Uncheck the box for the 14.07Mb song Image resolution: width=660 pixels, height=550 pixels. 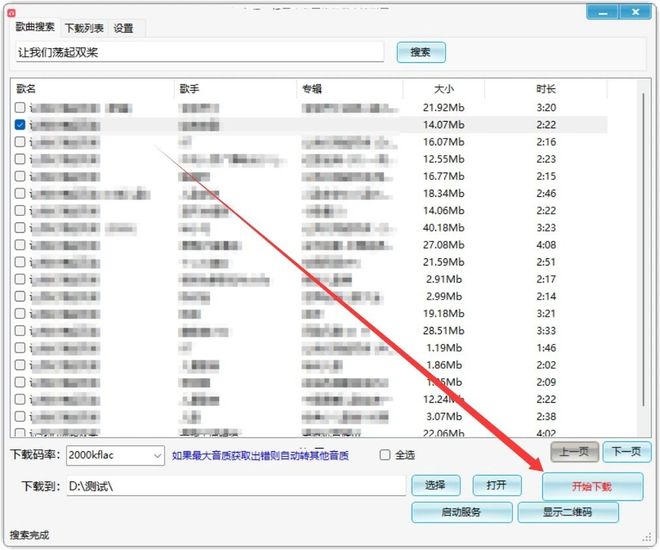(x=20, y=125)
